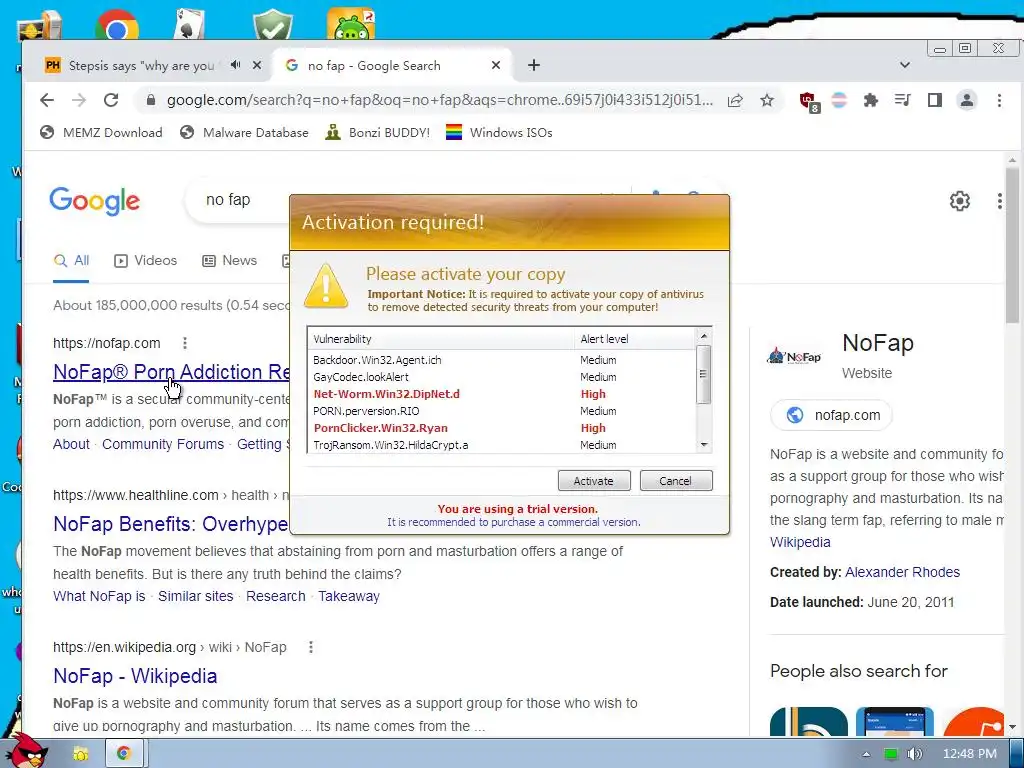Open the NoFap - Wikipedia result
Viewport: 1024px width, 768px height.
(135, 676)
